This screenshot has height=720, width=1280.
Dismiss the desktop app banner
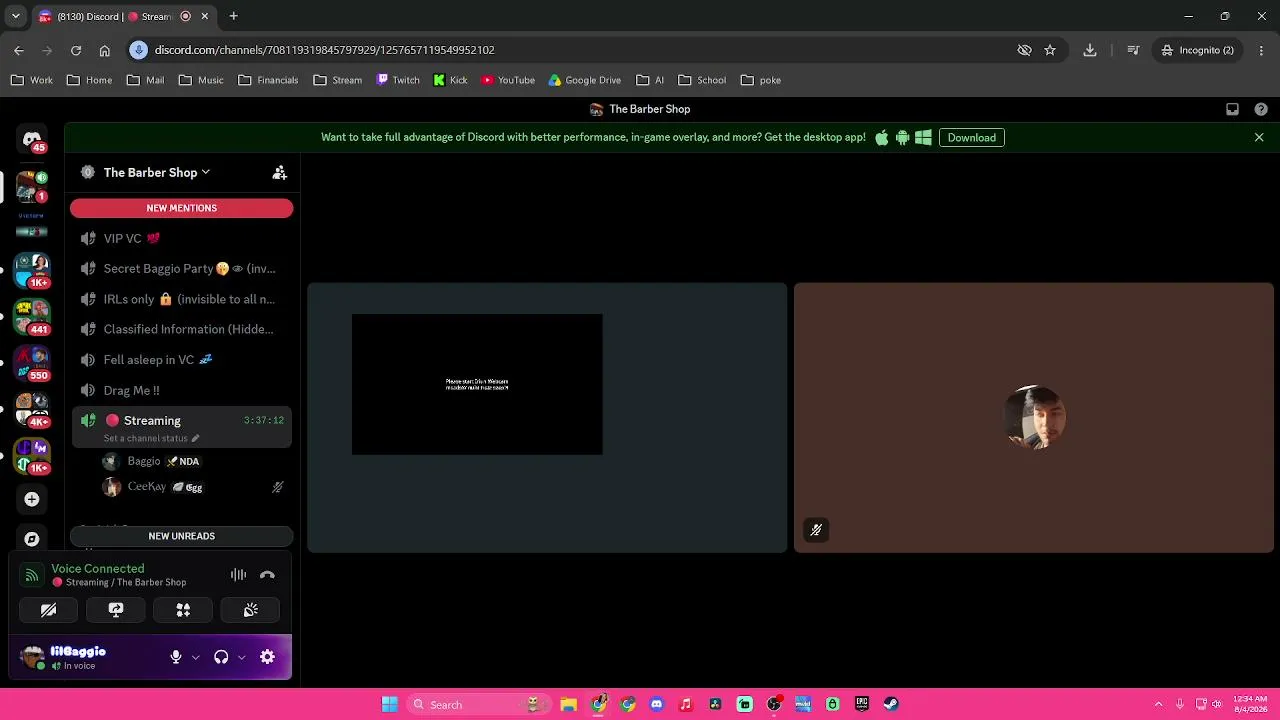coord(1259,138)
